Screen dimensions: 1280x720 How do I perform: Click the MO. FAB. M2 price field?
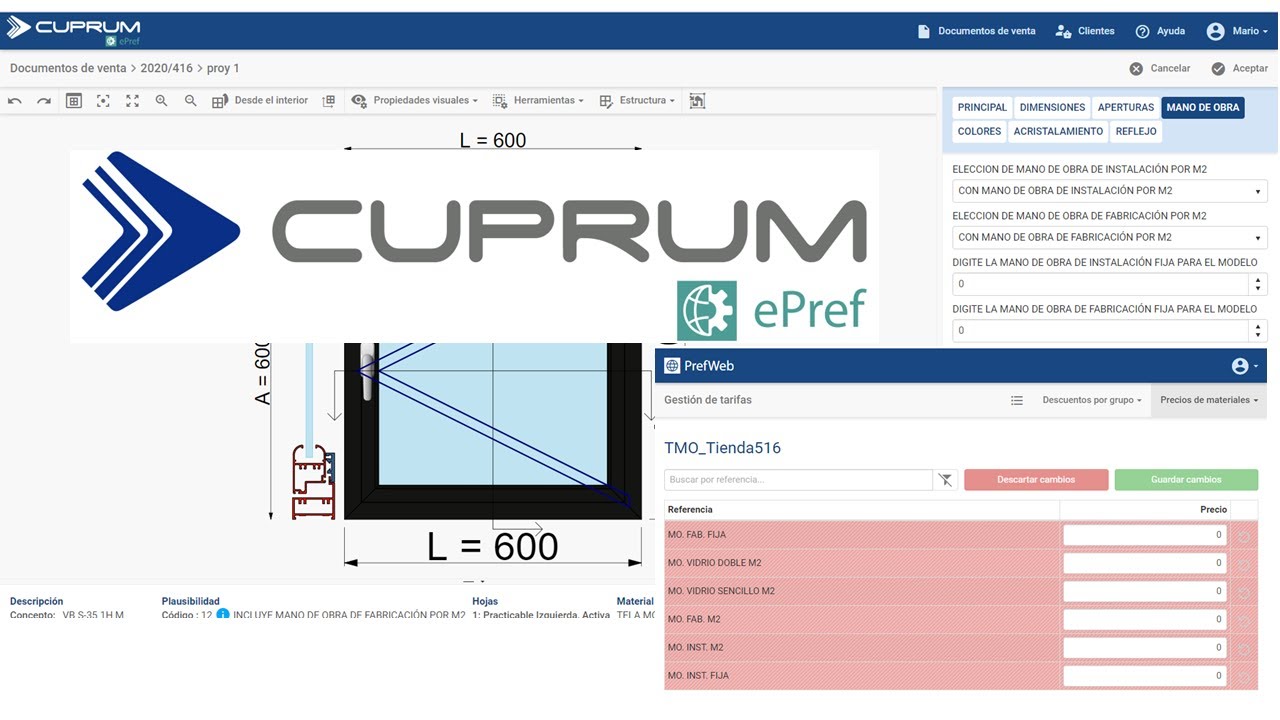coord(1145,619)
